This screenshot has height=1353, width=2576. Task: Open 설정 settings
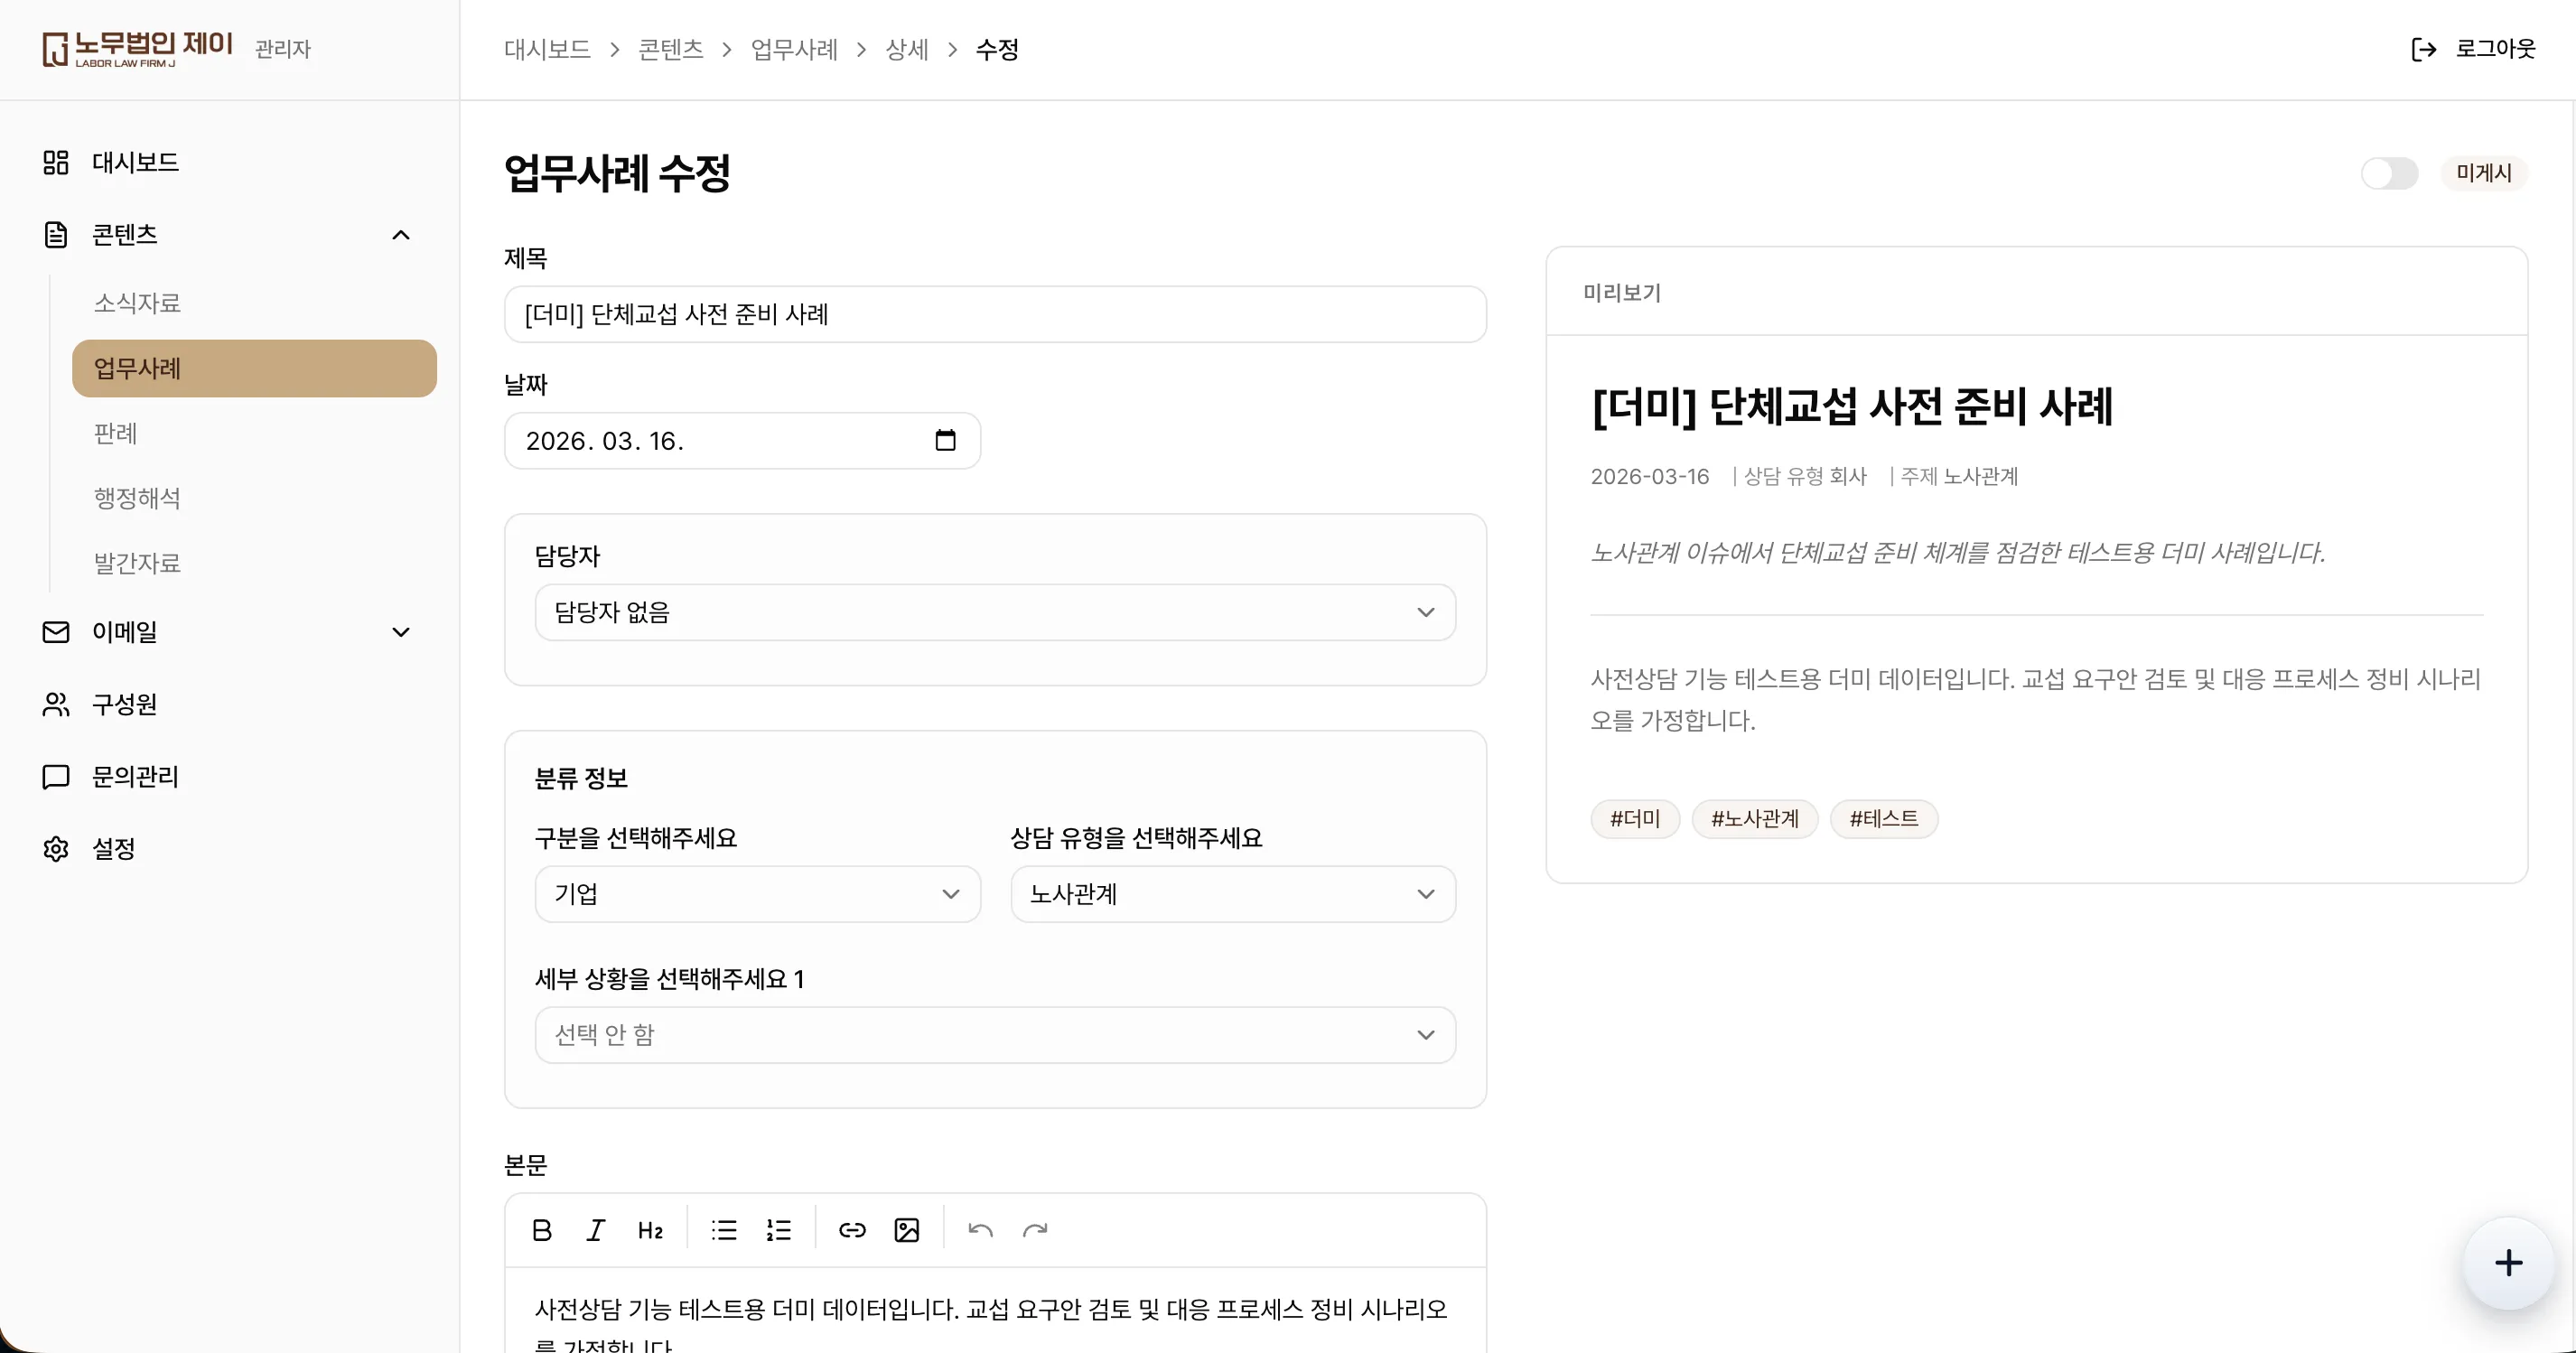(230, 848)
